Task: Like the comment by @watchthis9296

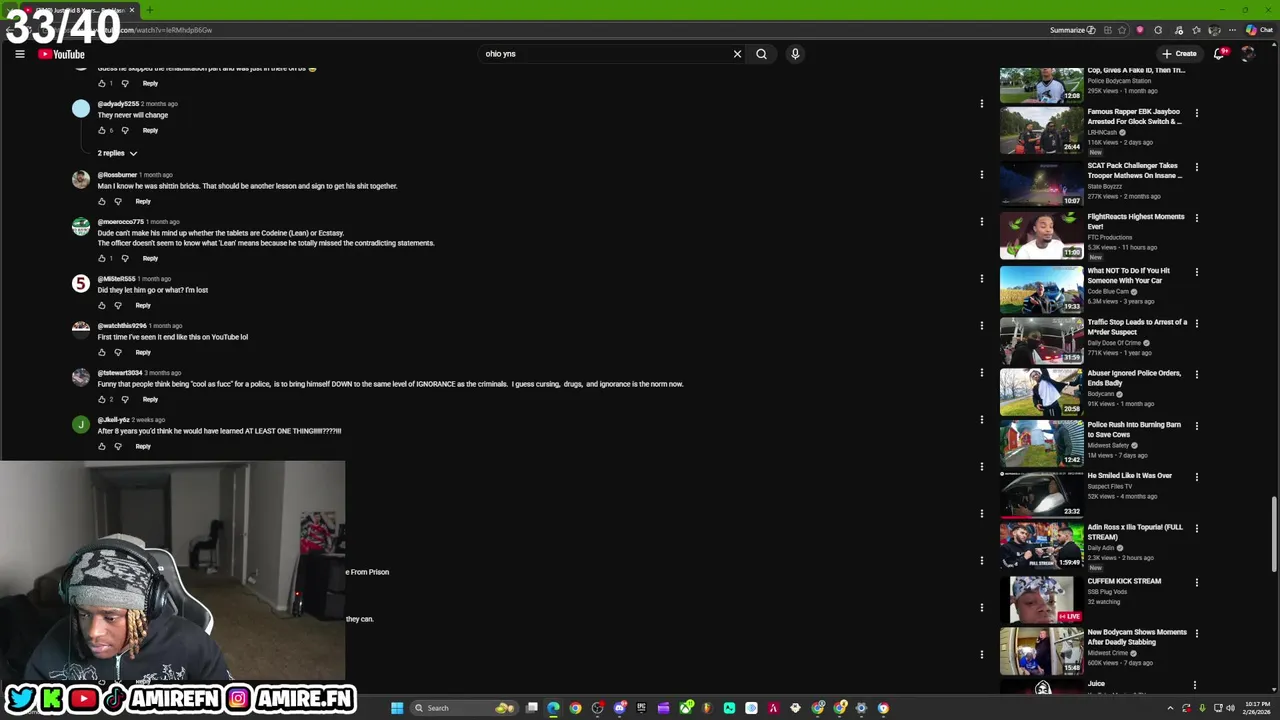Action: [101, 352]
